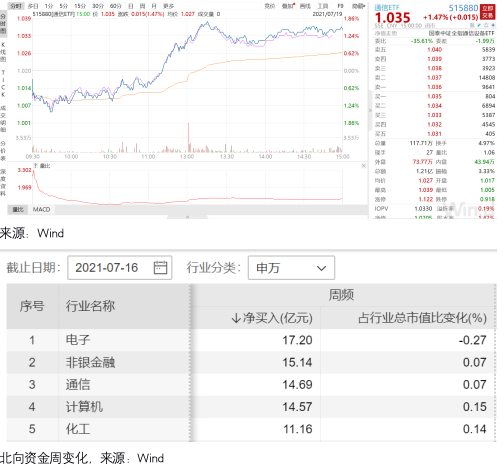Click the 画线 drawing toolbar item
The image size is (504, 472).
305,6
